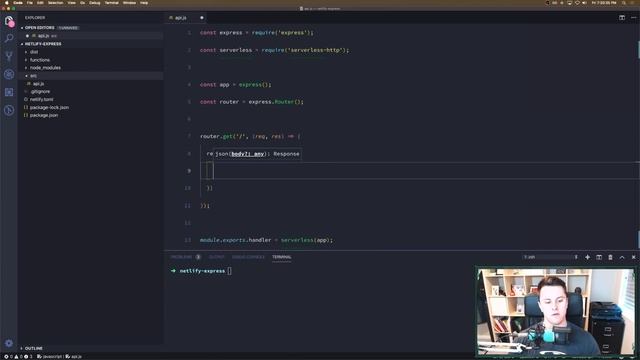Open the terminal shell selector dropdown
640x360 pixels.
[551, 257]
